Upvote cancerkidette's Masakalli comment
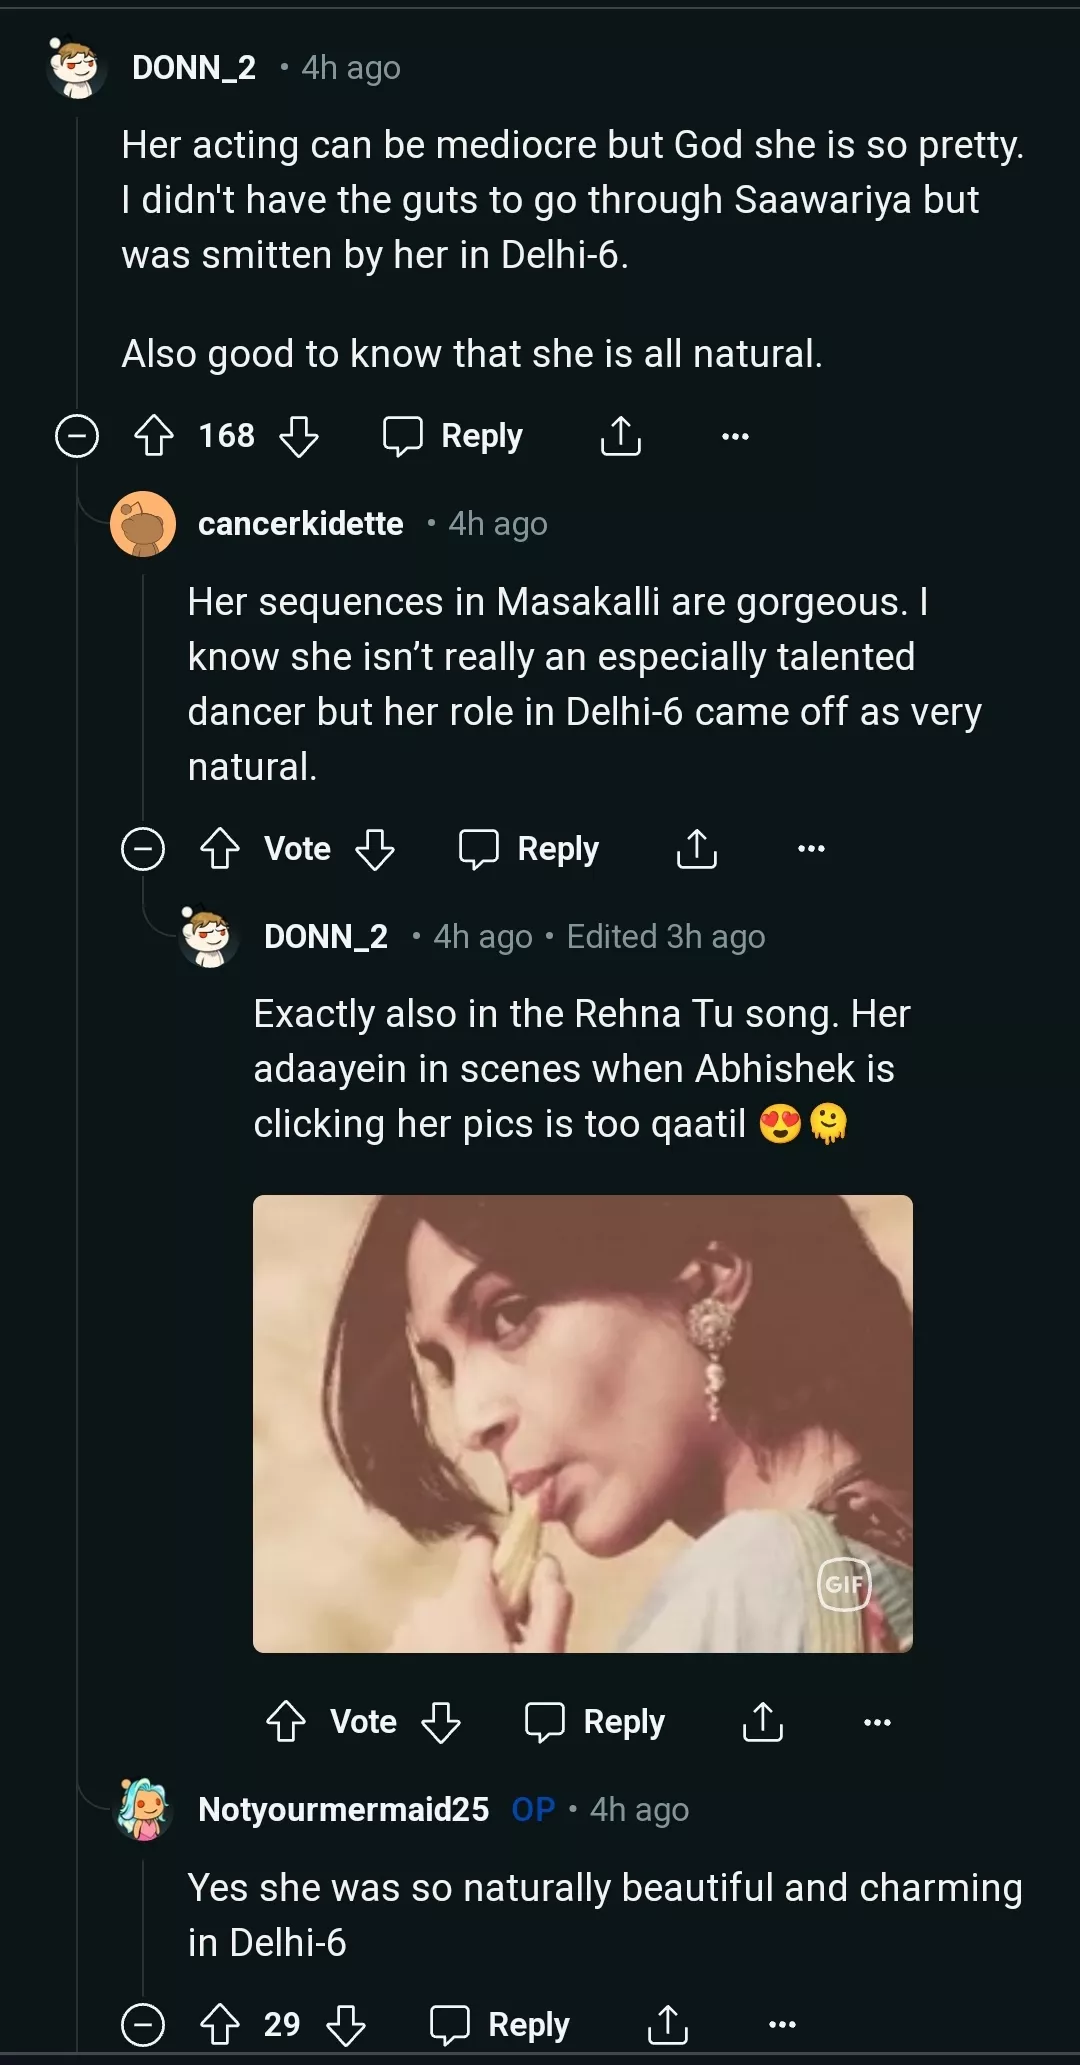Viewport: 1080px width, 2065px height. tap(220, 849)
